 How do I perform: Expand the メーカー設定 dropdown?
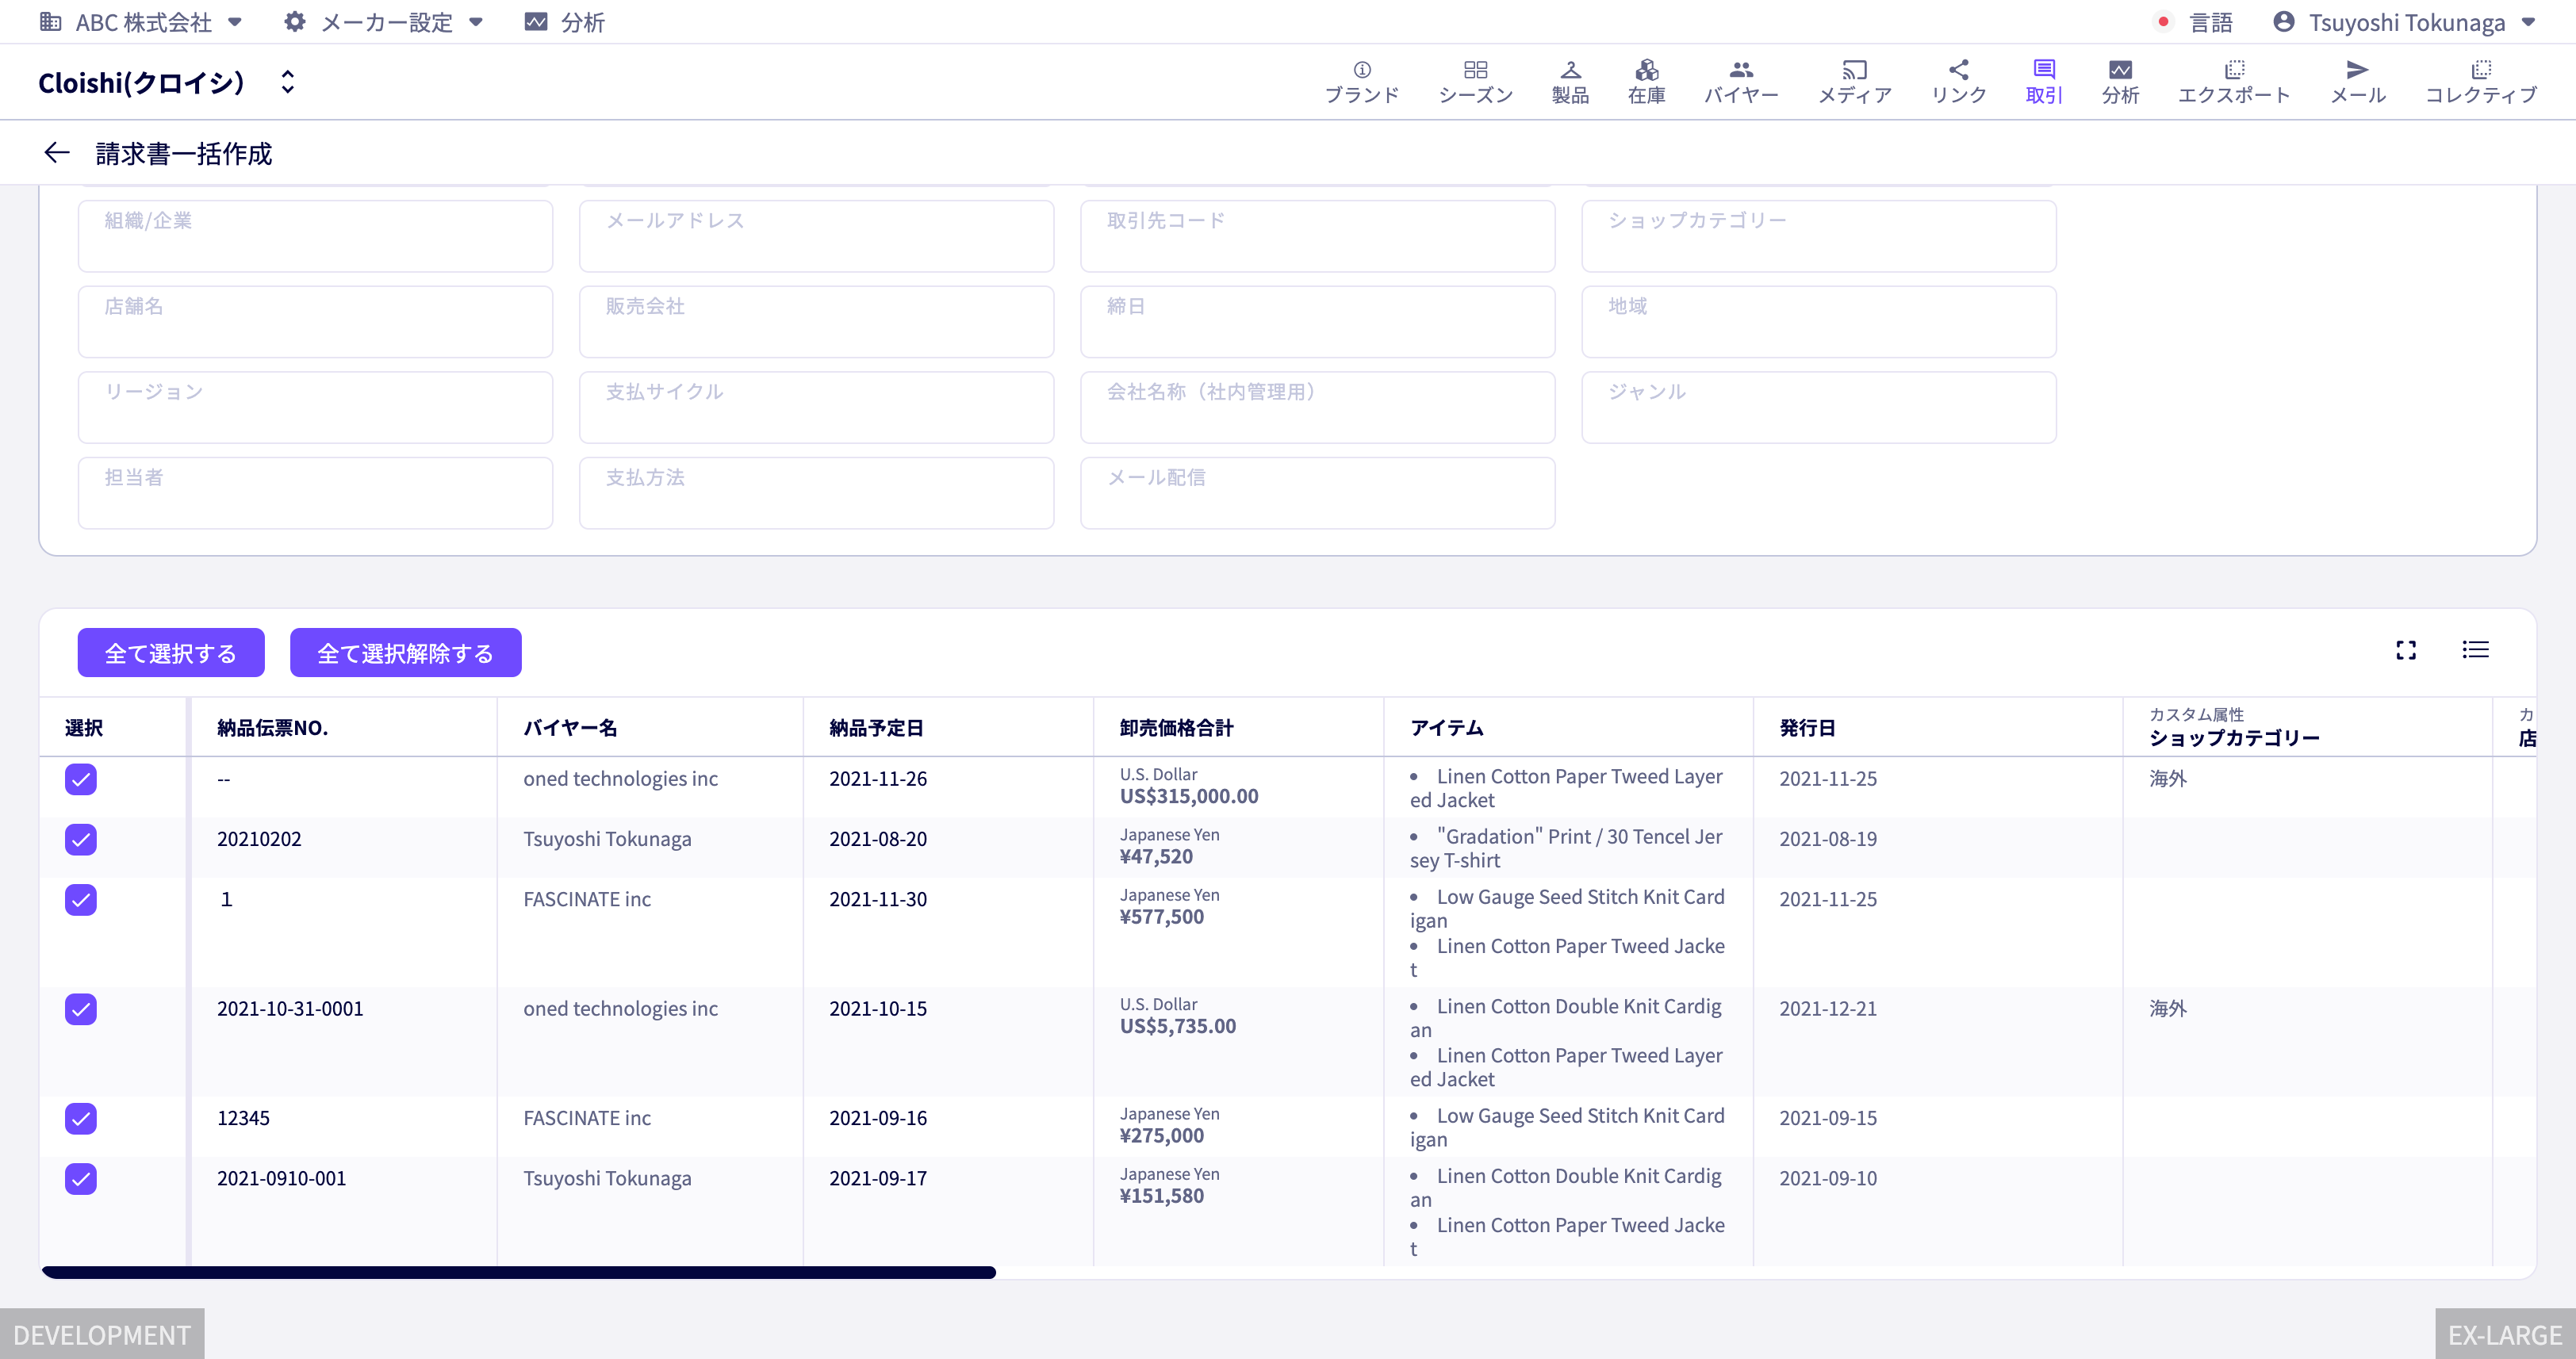click(385, 22)
